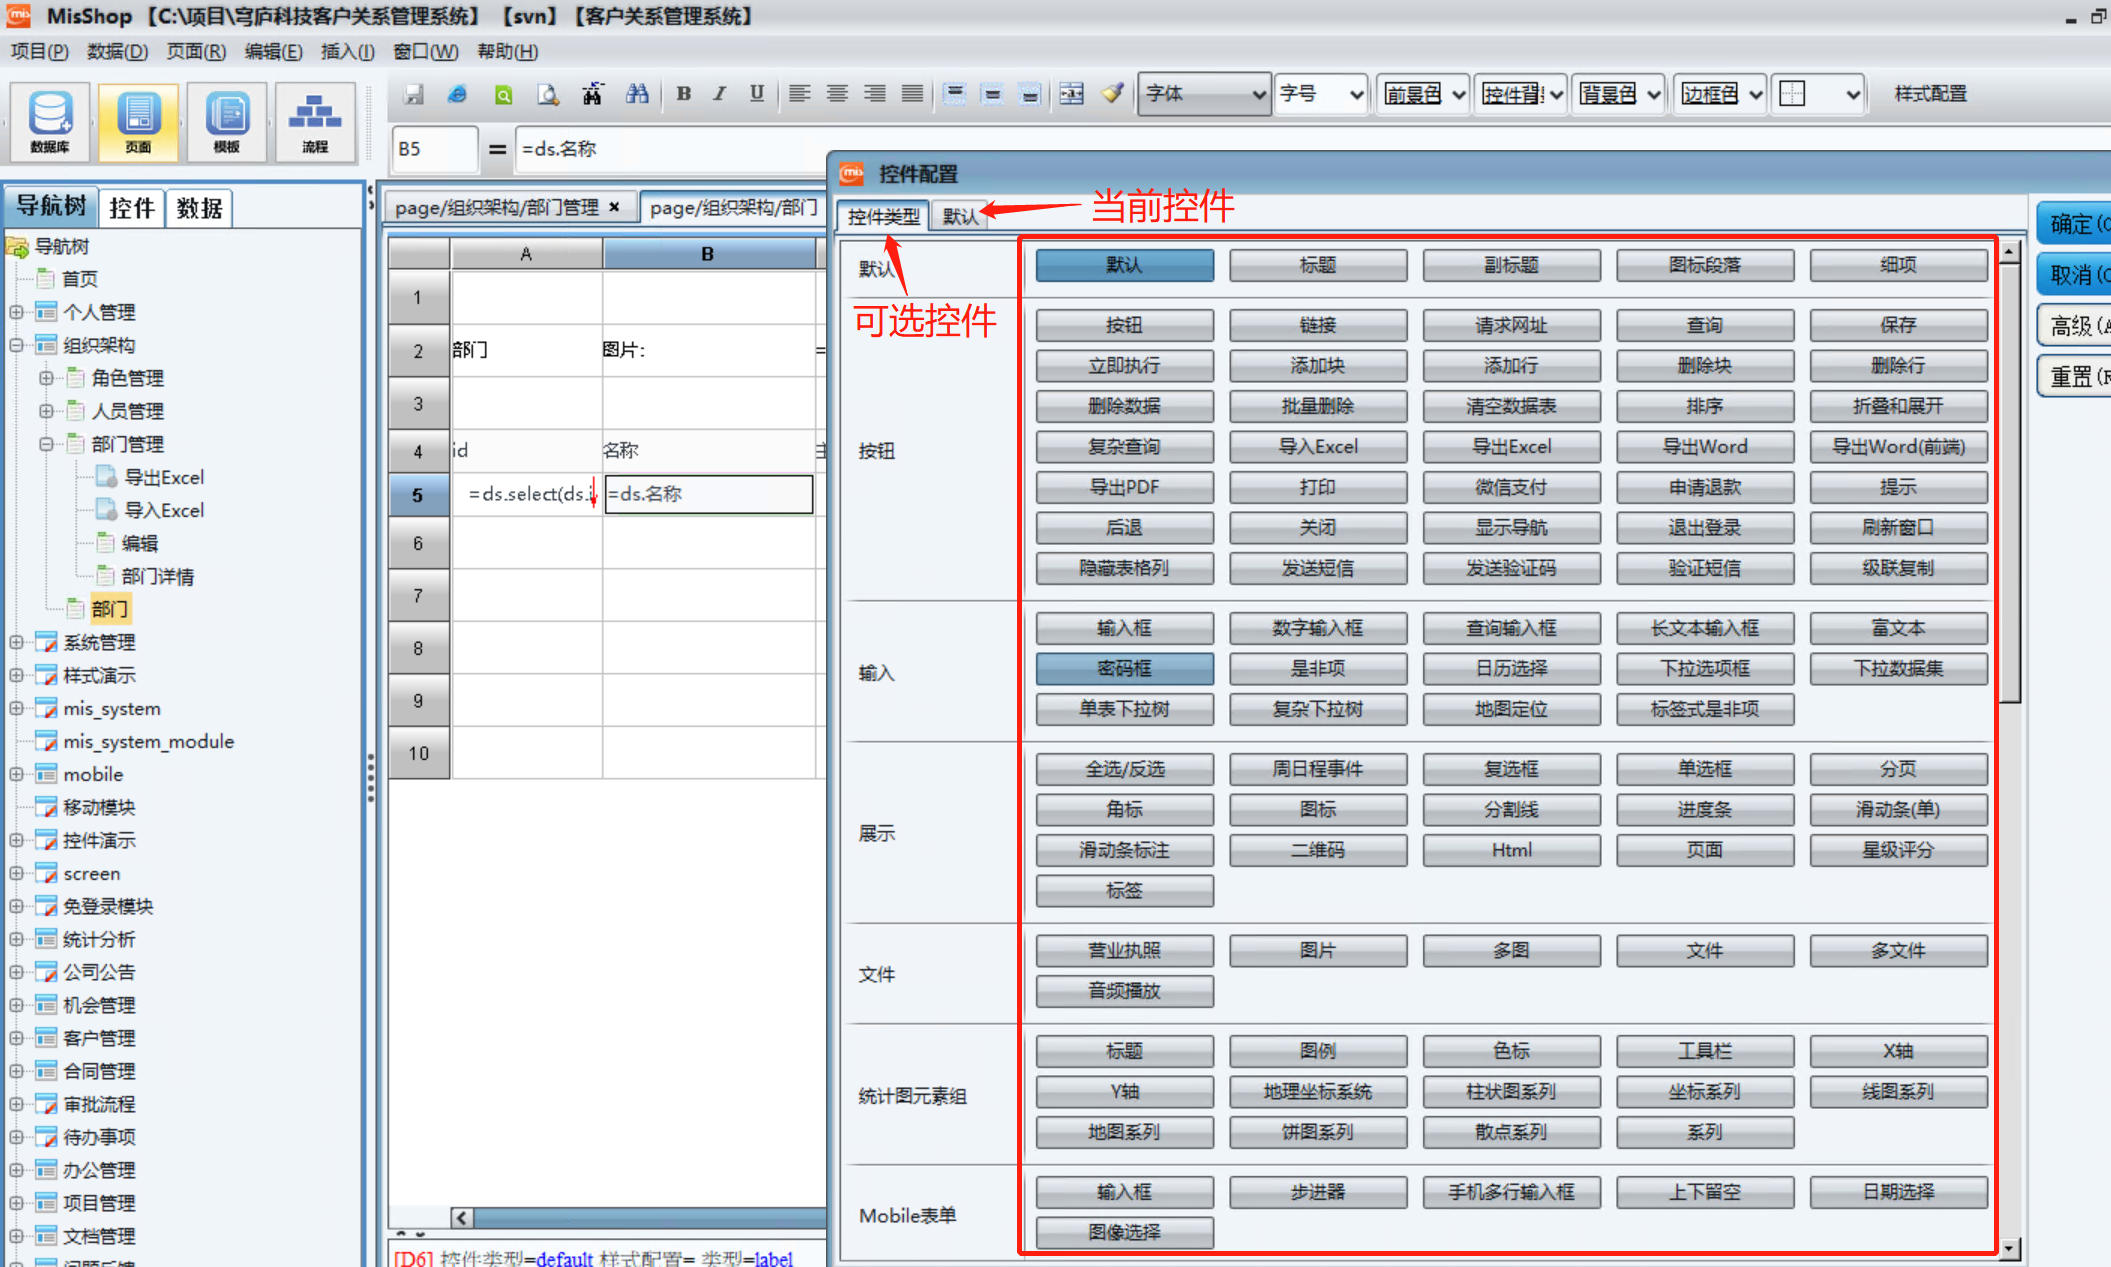Toggle italic formatting

(x=719, y=94)
